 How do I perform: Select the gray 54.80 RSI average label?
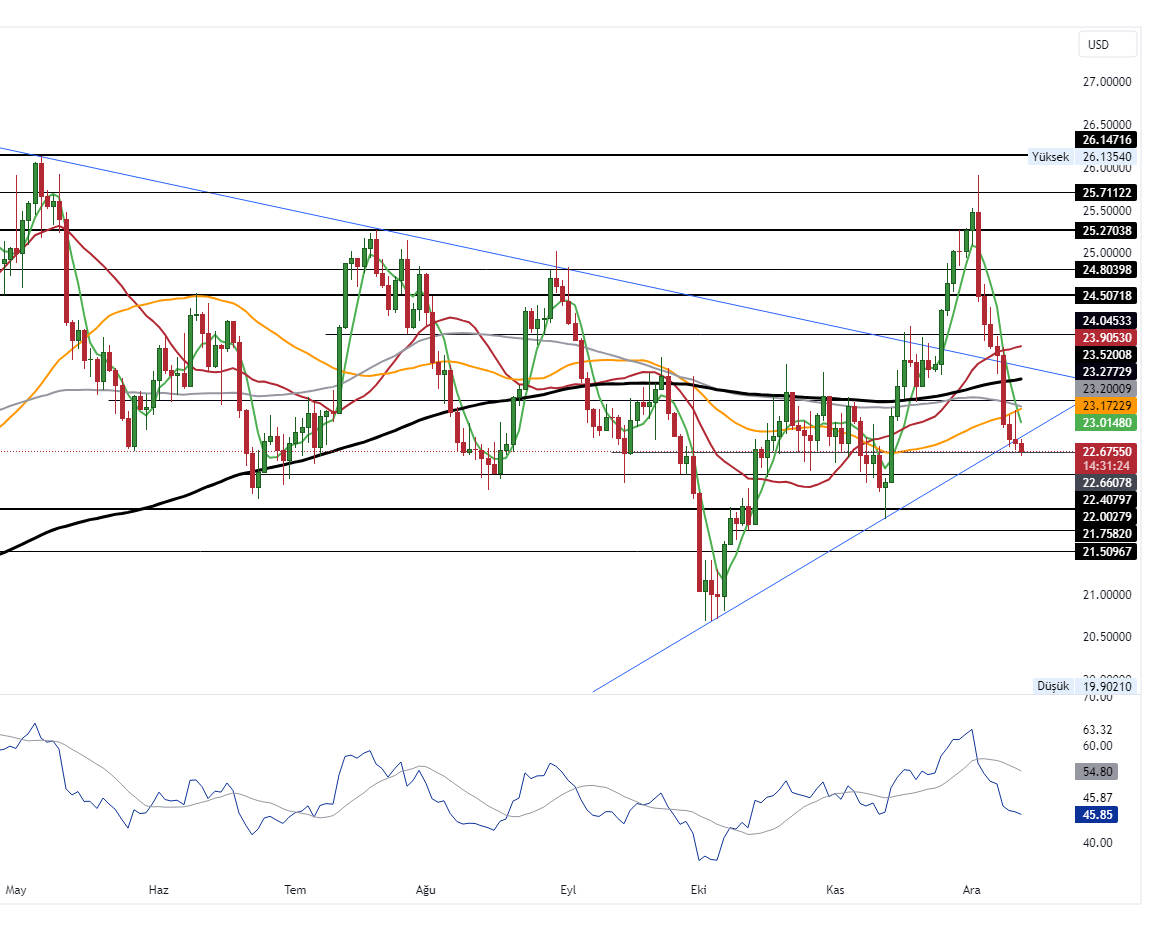1096,772
